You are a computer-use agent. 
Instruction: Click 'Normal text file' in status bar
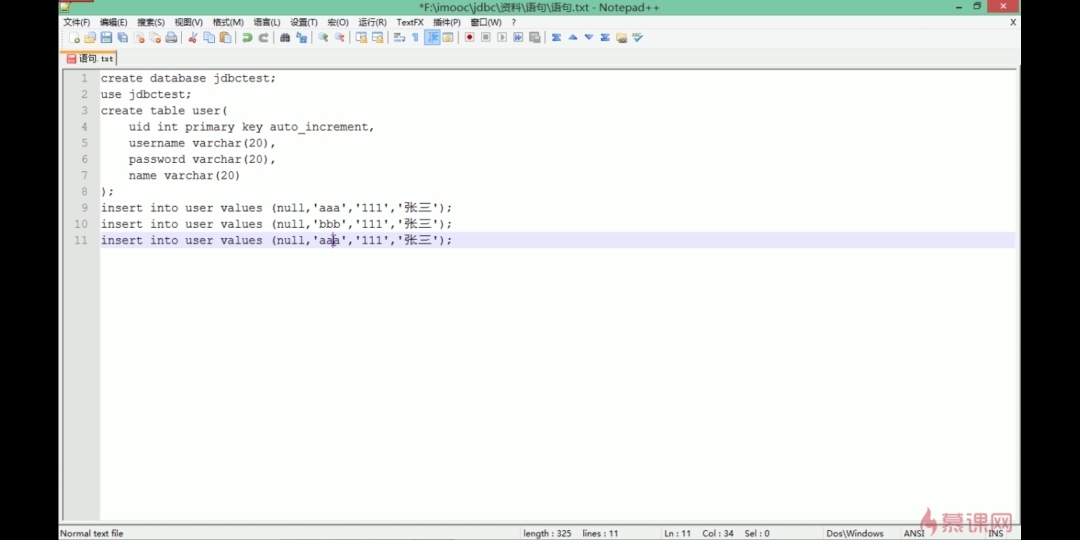click(92, 533)
